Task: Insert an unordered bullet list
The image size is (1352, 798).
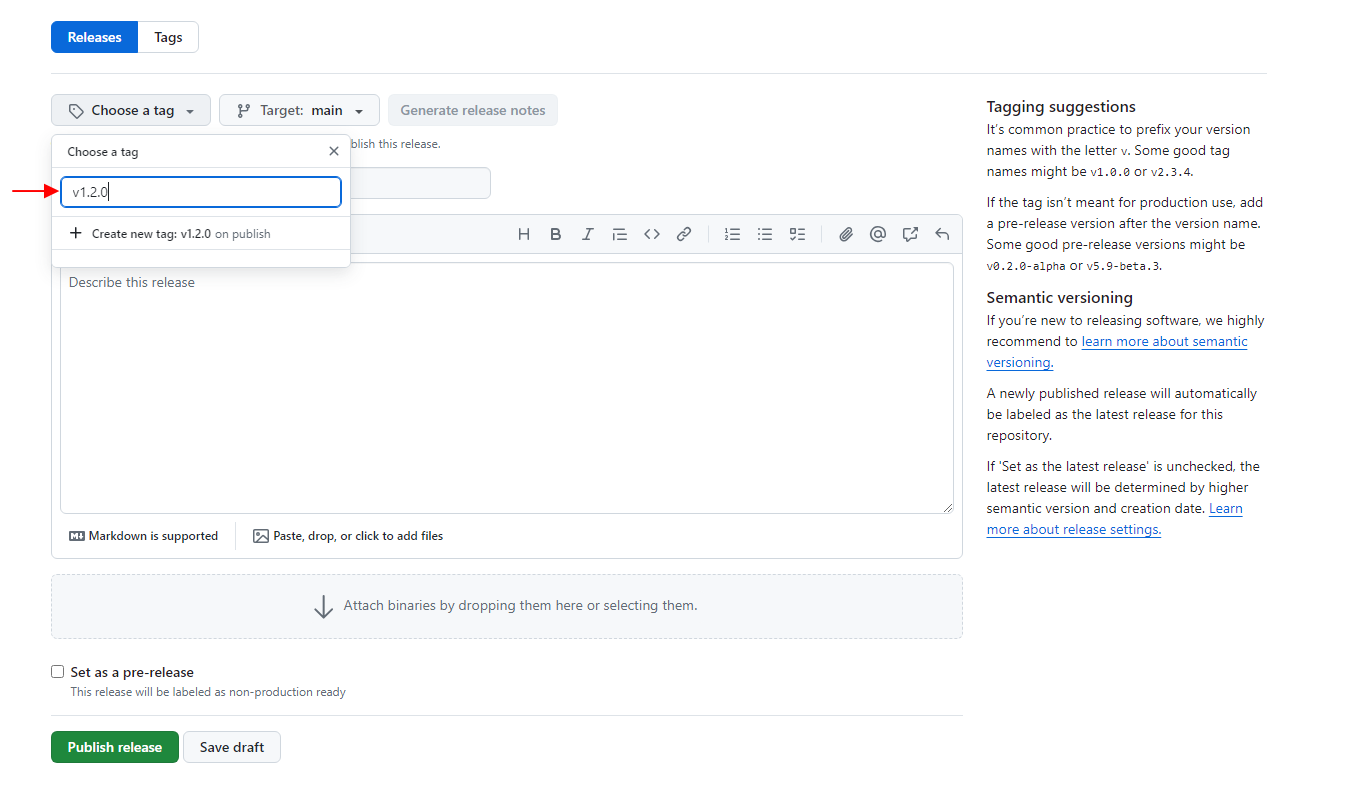Action: tap(764, 234)
